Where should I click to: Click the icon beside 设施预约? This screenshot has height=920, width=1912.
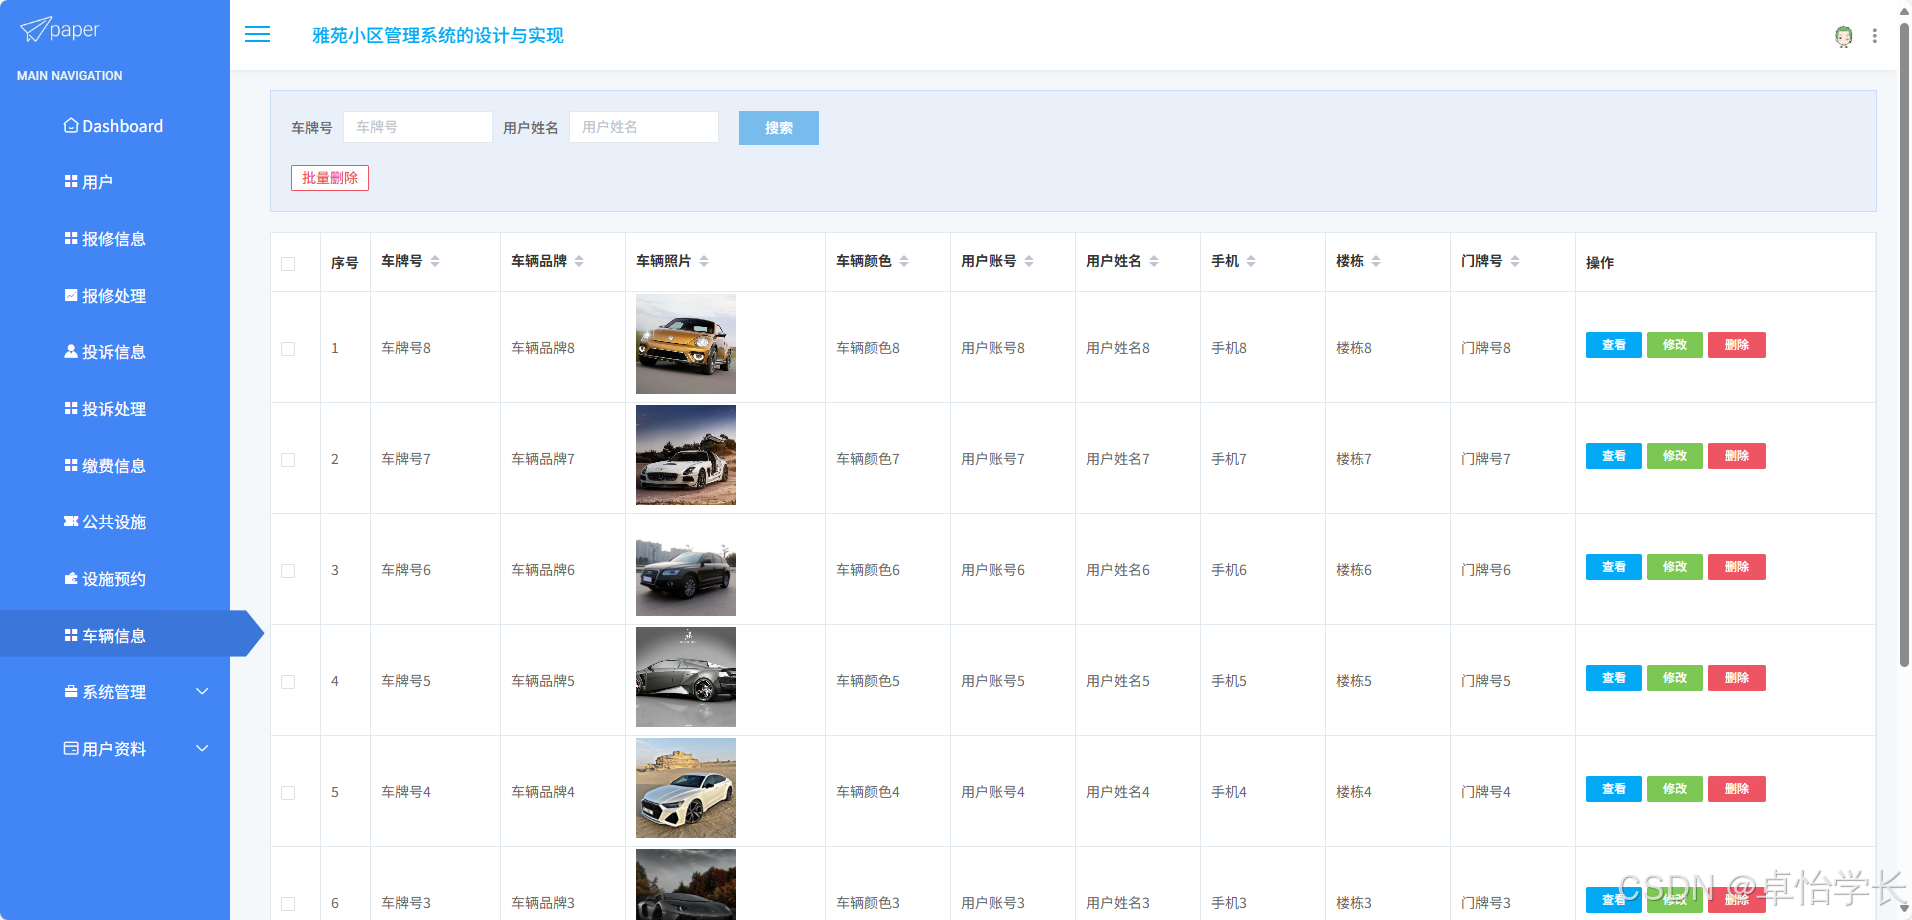71,579
